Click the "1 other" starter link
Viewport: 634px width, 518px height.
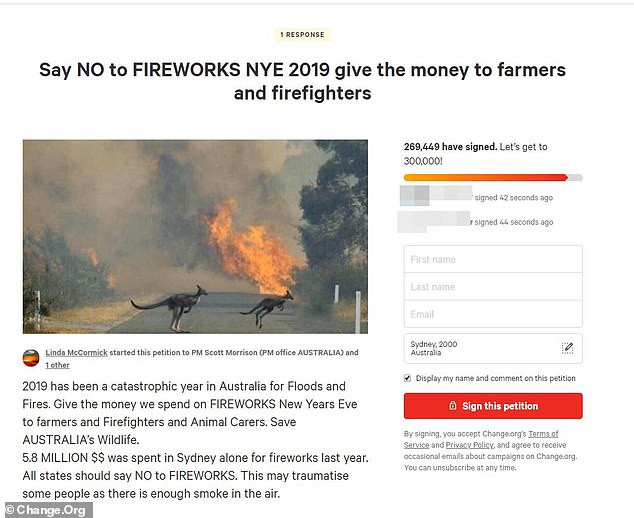pyautogui.click(x=57, y=365)
